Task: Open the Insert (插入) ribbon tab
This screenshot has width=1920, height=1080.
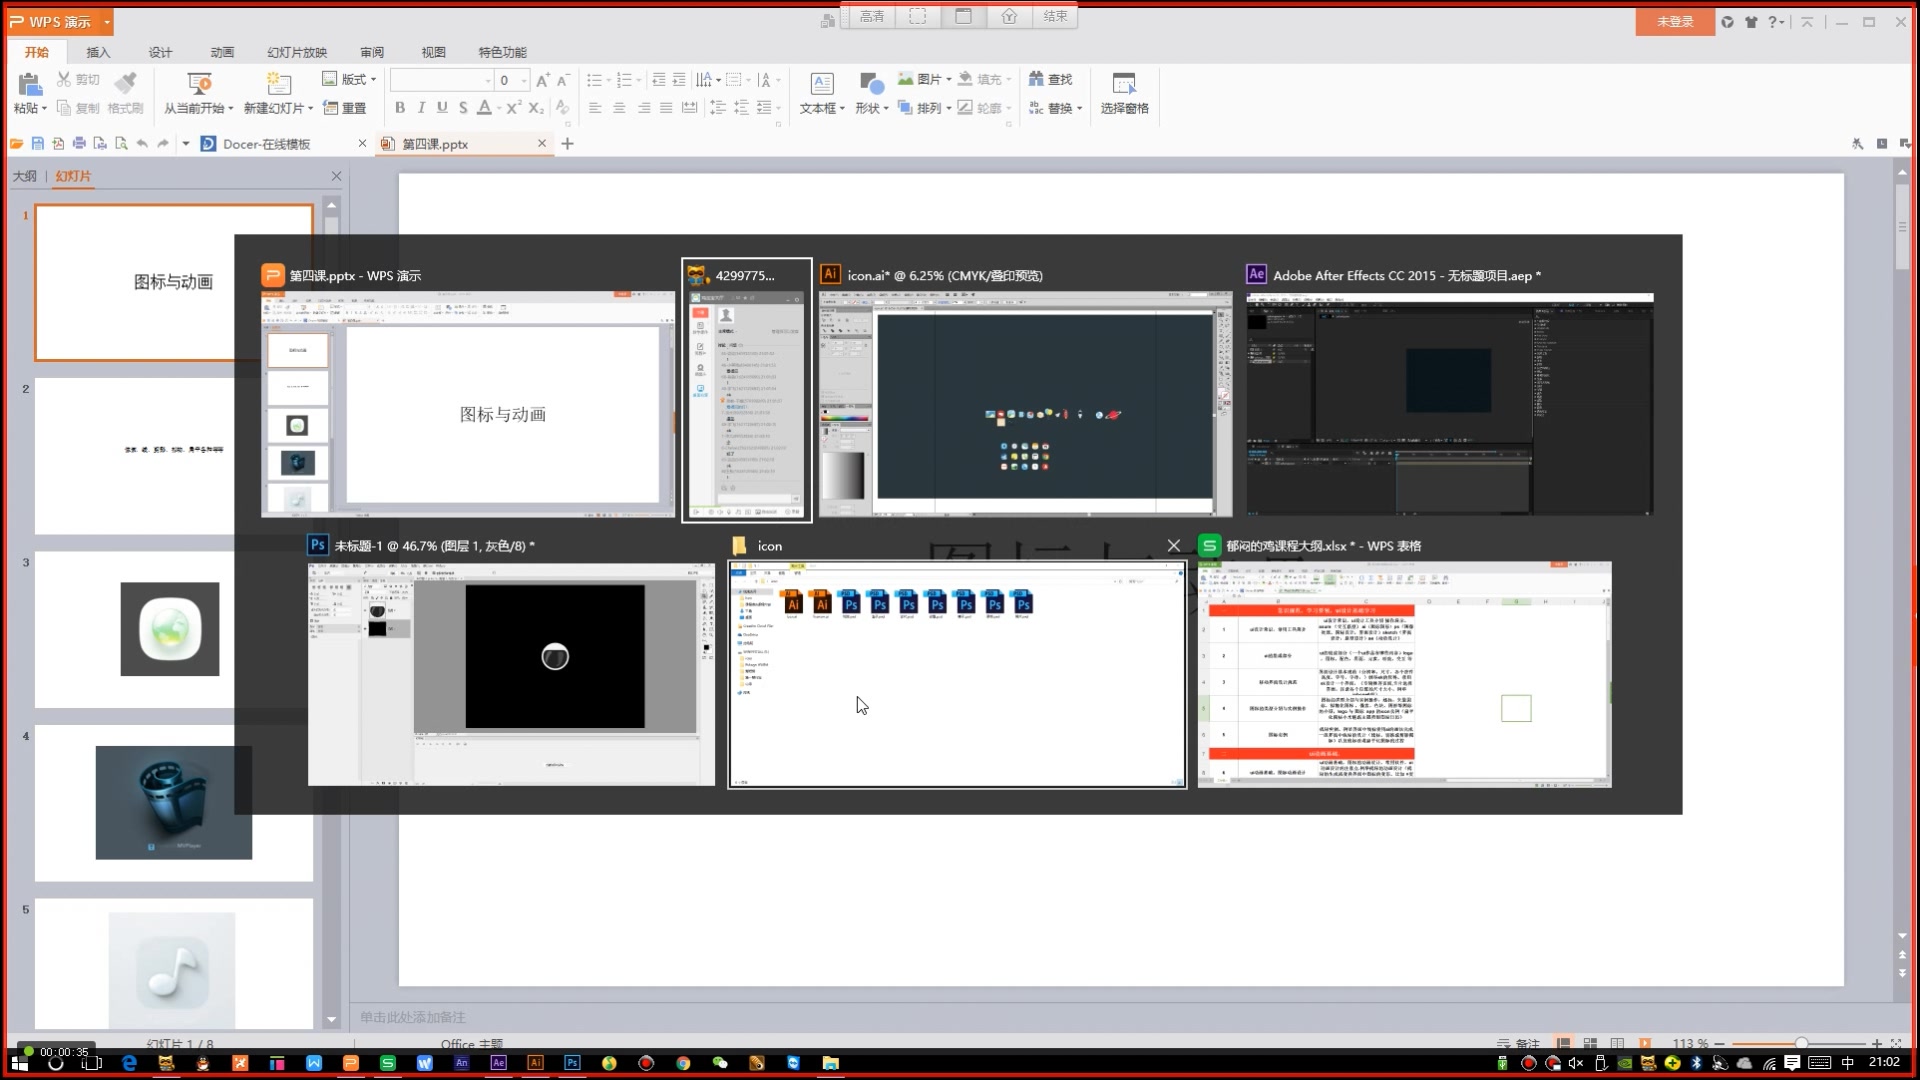Action: (x=98, y=52)
